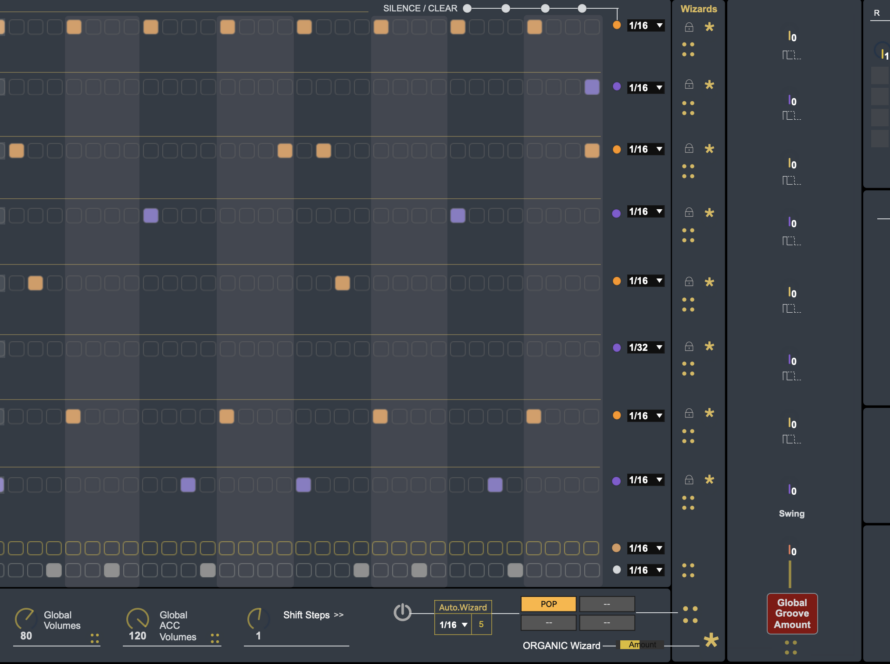Select the POP wizard style
The height and width of the screenshot is (664, 890).
click(x=548, y=604)
